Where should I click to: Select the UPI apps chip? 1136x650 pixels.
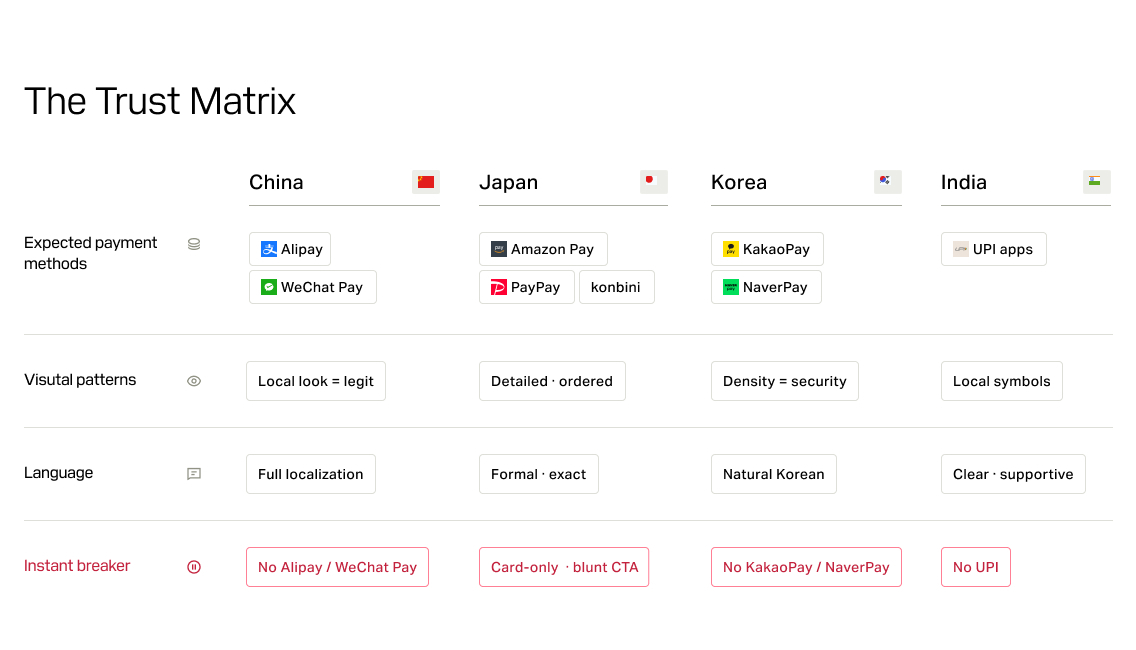(x=993, y=249)
